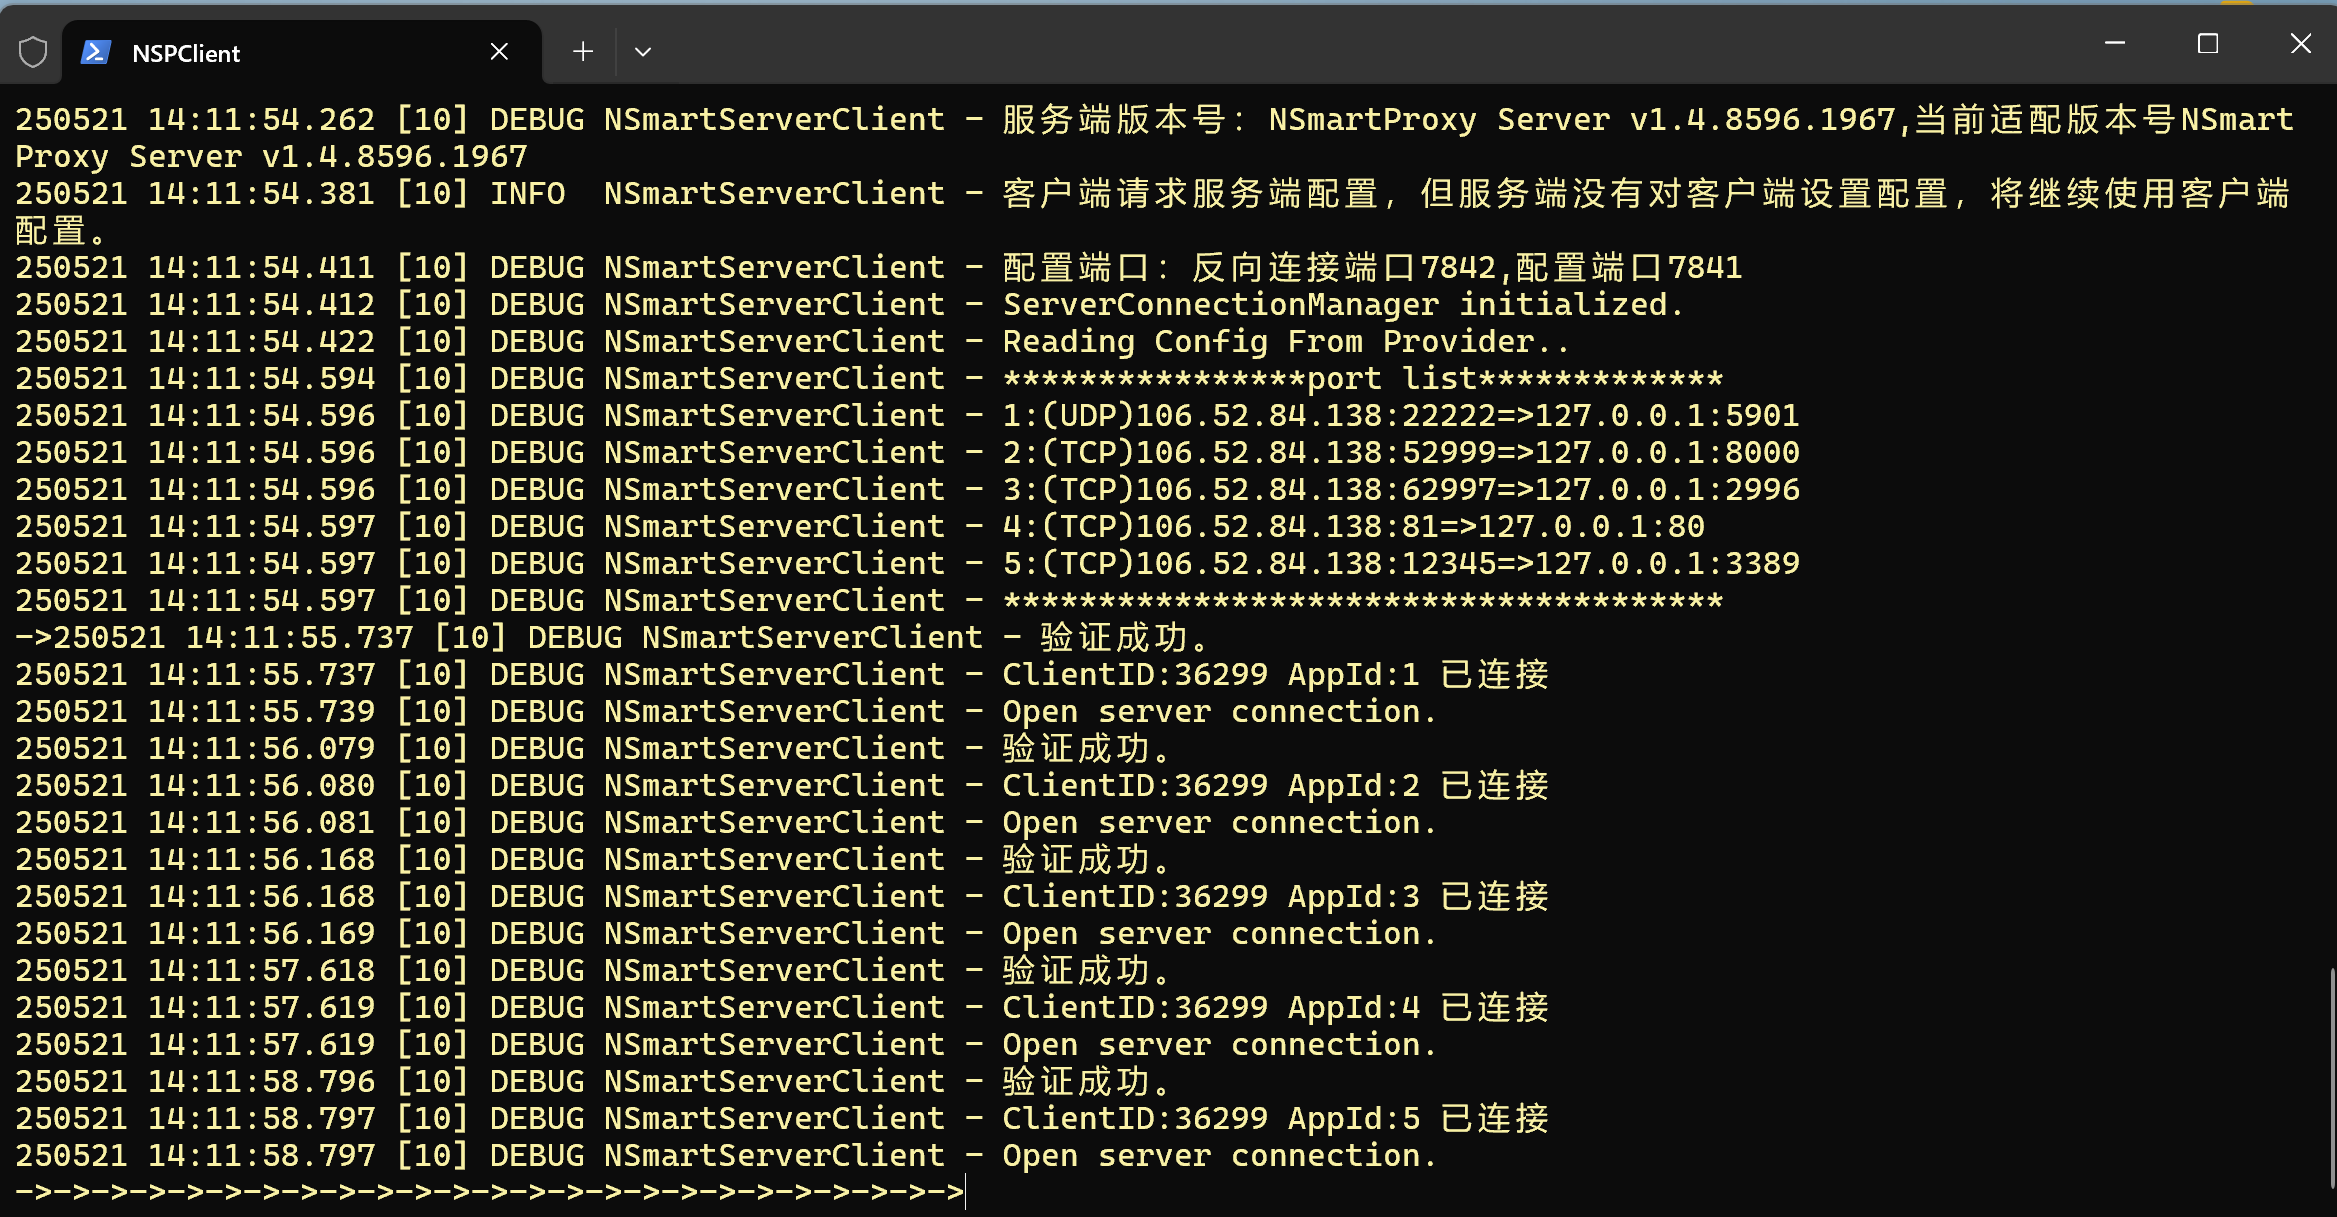Switch to the NSPClient tab

tap(302, 52)
